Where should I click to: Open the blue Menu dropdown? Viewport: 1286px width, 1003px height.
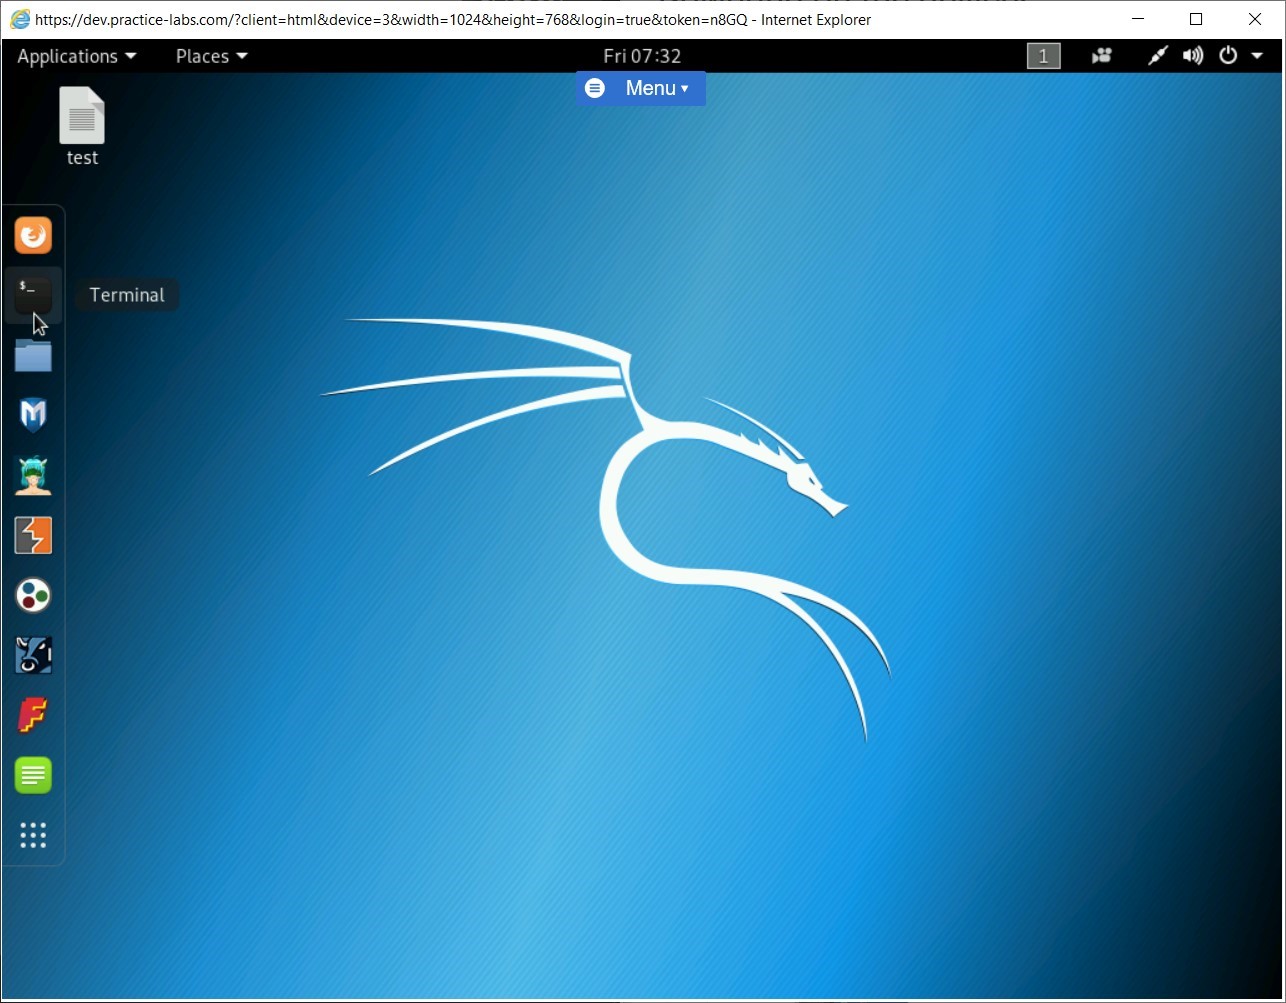point(640,88)
